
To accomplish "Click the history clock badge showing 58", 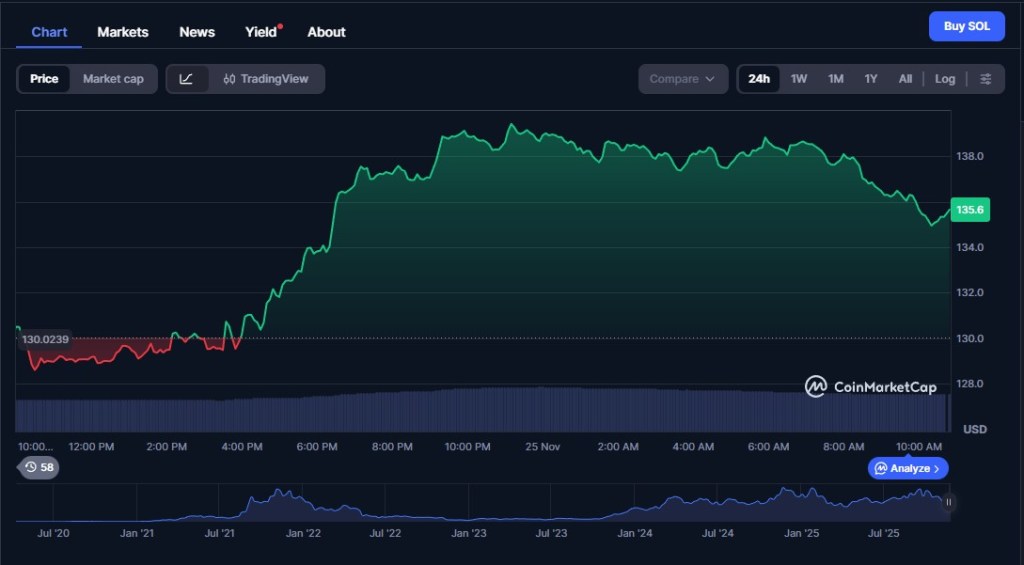I will [x=40, y=467].
